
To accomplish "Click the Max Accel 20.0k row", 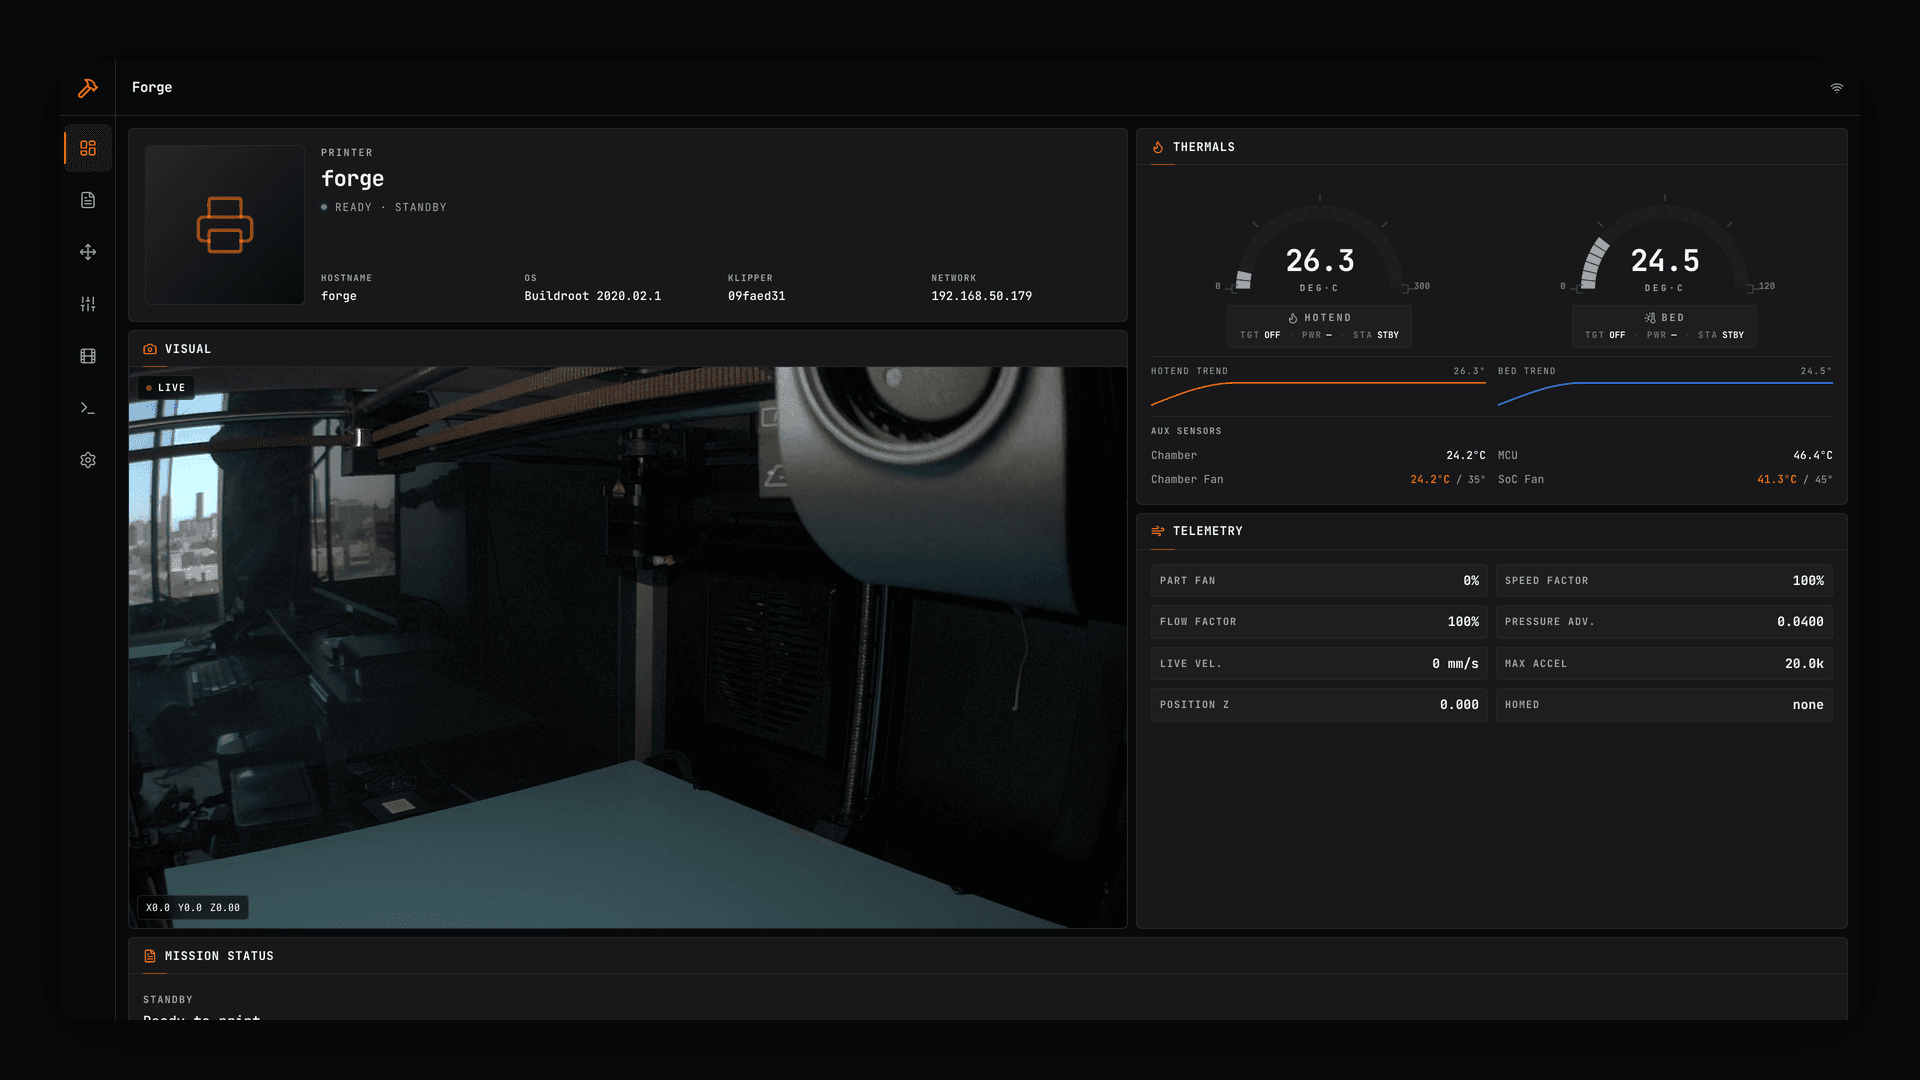I will 1664,664.
